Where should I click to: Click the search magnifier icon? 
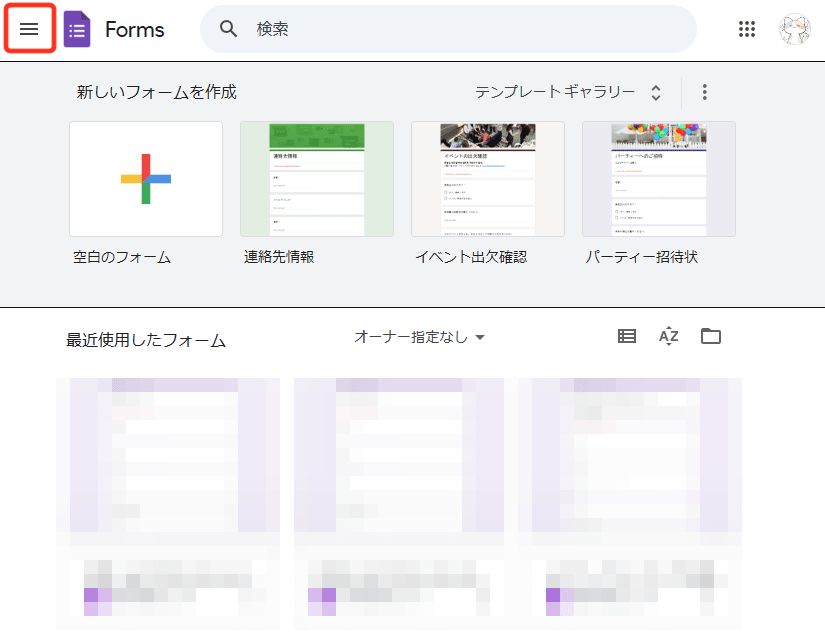pyautogui.click(x=228, y=29)
